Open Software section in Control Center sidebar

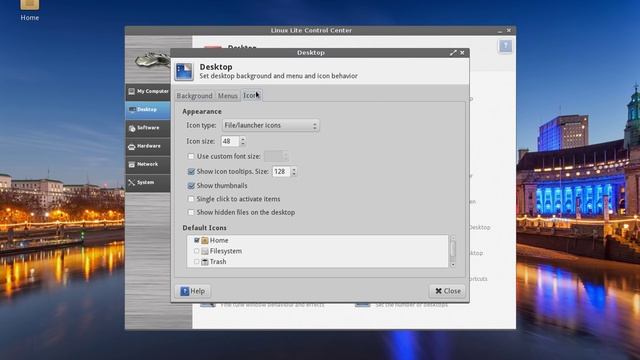[x=148, y=128]
